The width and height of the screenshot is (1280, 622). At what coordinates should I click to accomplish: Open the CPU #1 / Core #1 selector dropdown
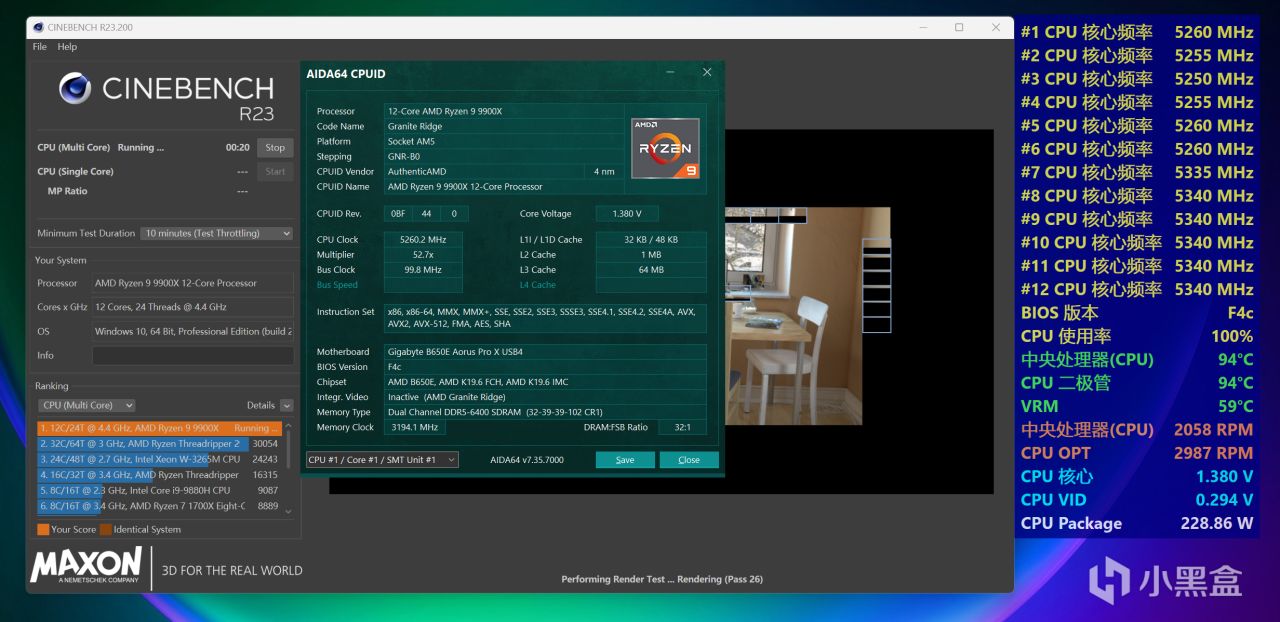[x=382, y=460]
